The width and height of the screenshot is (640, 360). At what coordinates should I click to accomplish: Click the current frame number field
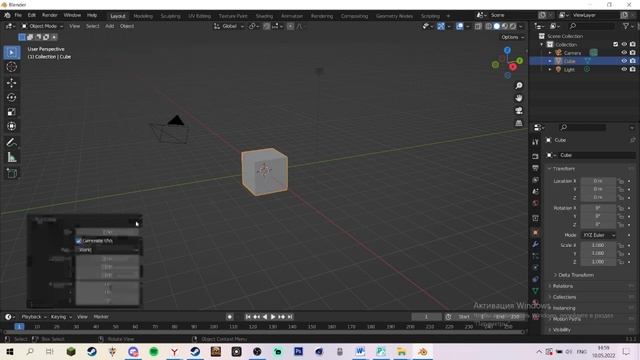[x=426, y=317]
